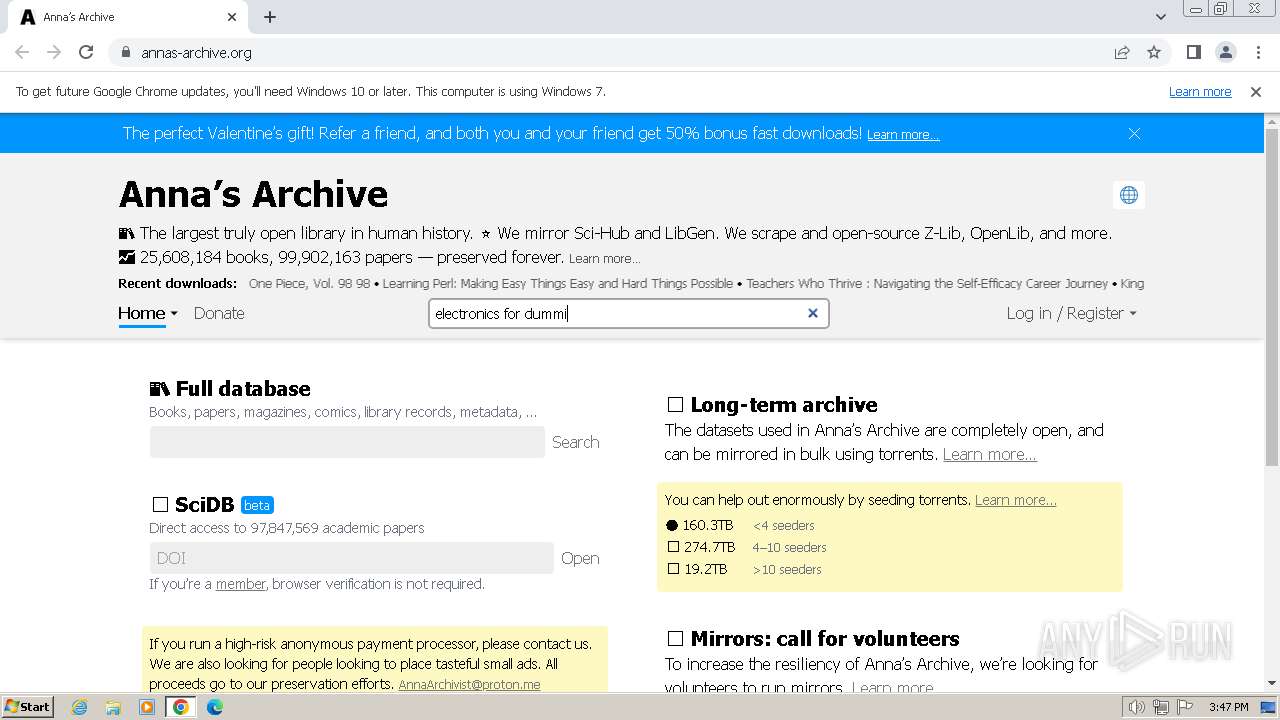
Task: Click Learn more in Valentine's banner
Action: point(903,134)
